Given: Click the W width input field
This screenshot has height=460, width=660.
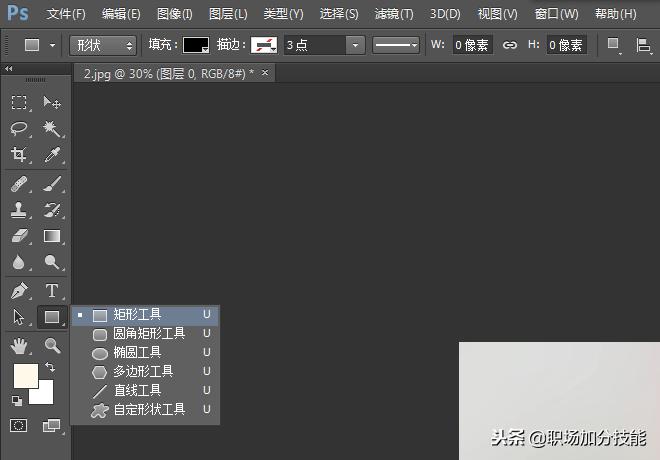Looking at the screenshot, I should (472, 45).
